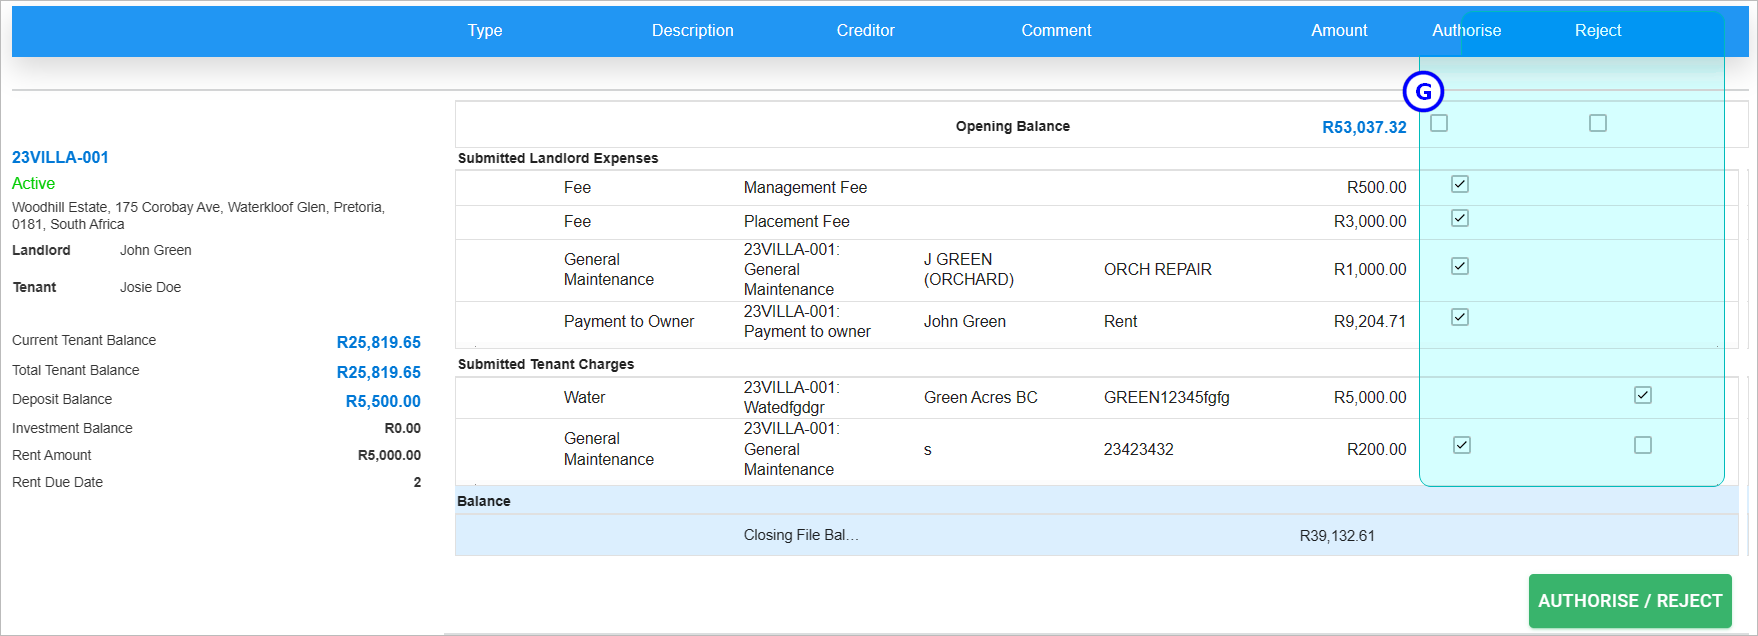Click the Submitted Tenant Charges heading
The image size is (1758, 636).
pos(546,364)
